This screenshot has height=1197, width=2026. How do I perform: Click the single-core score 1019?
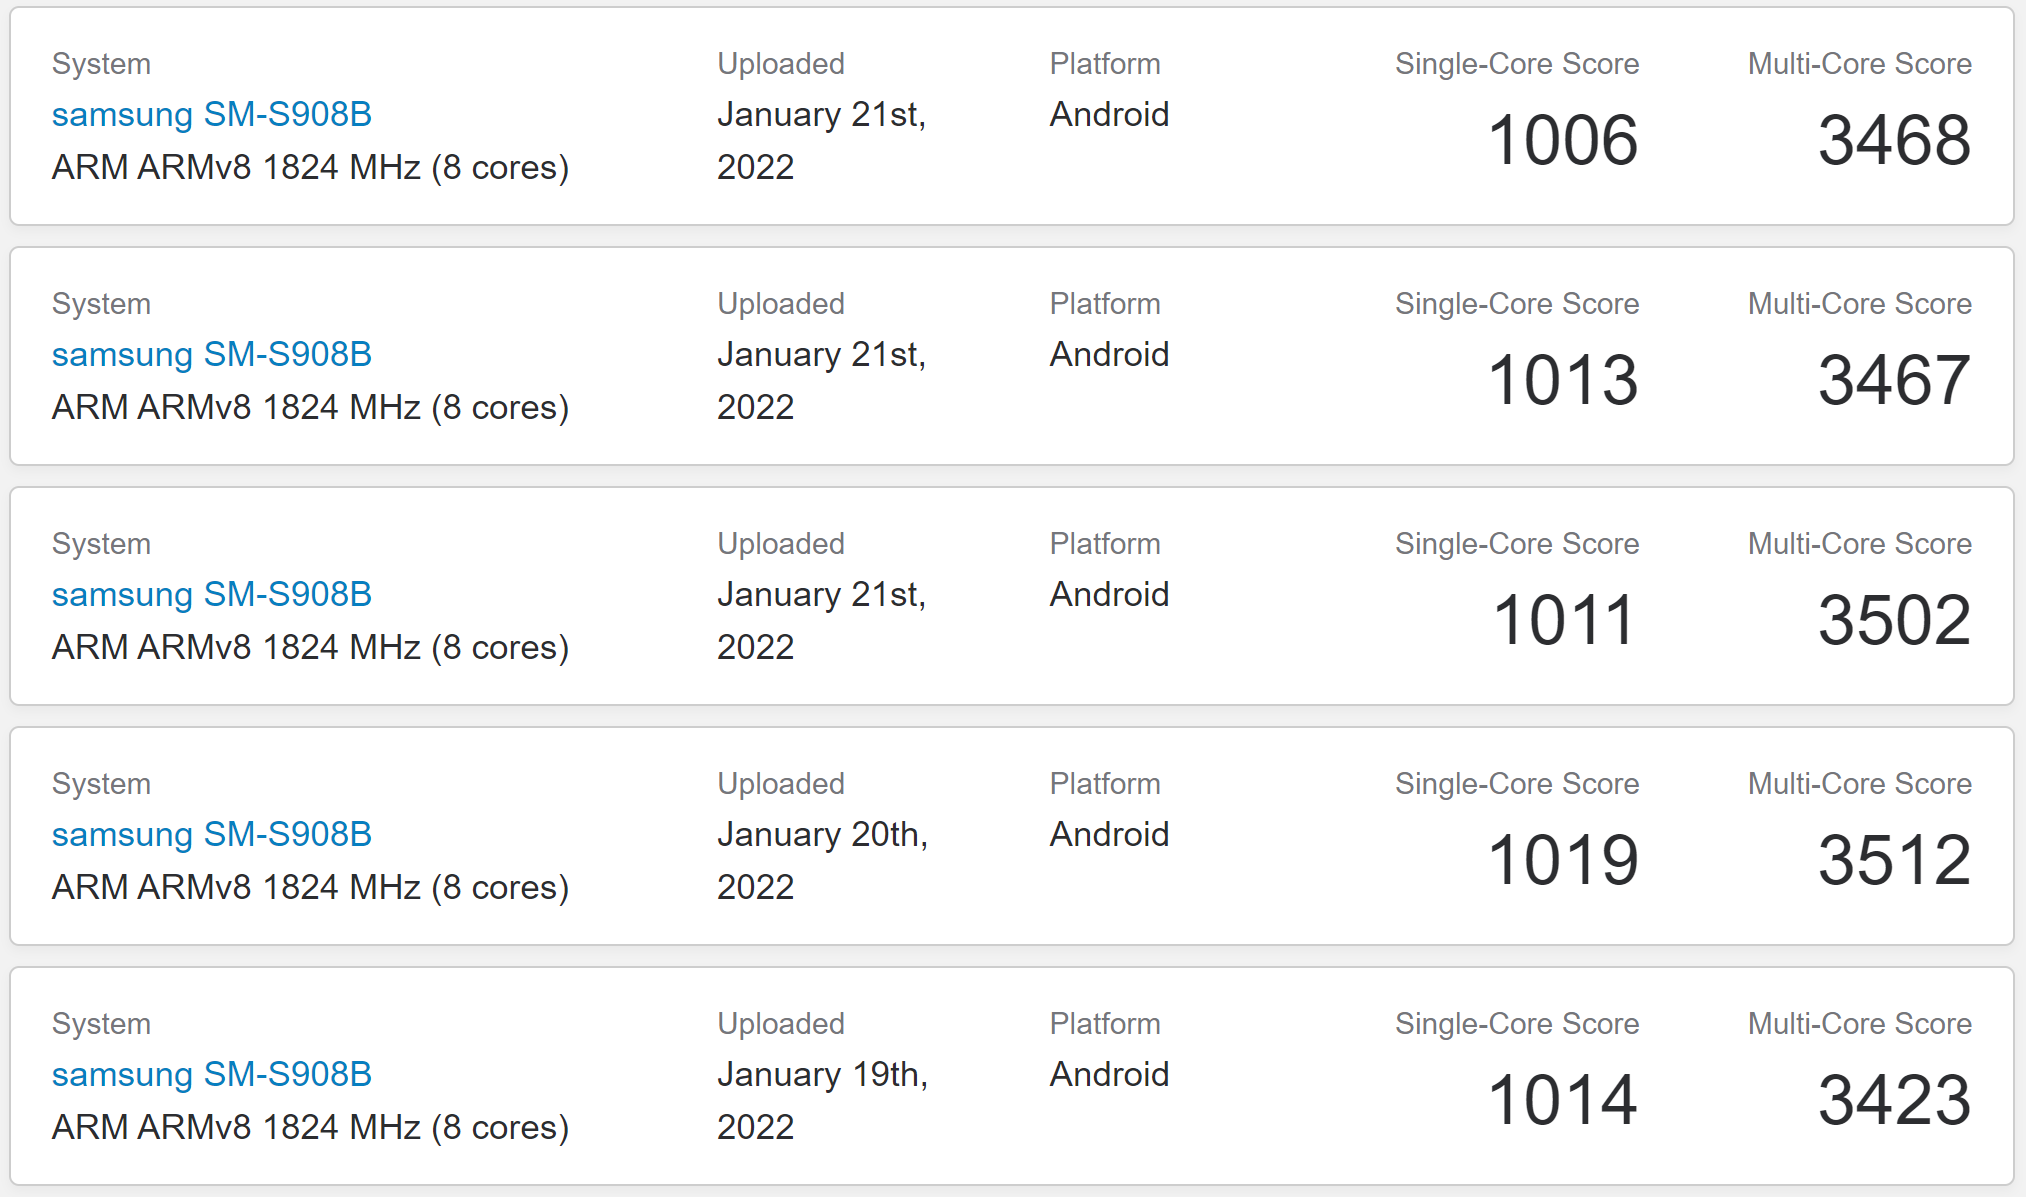coord(1563,860)
